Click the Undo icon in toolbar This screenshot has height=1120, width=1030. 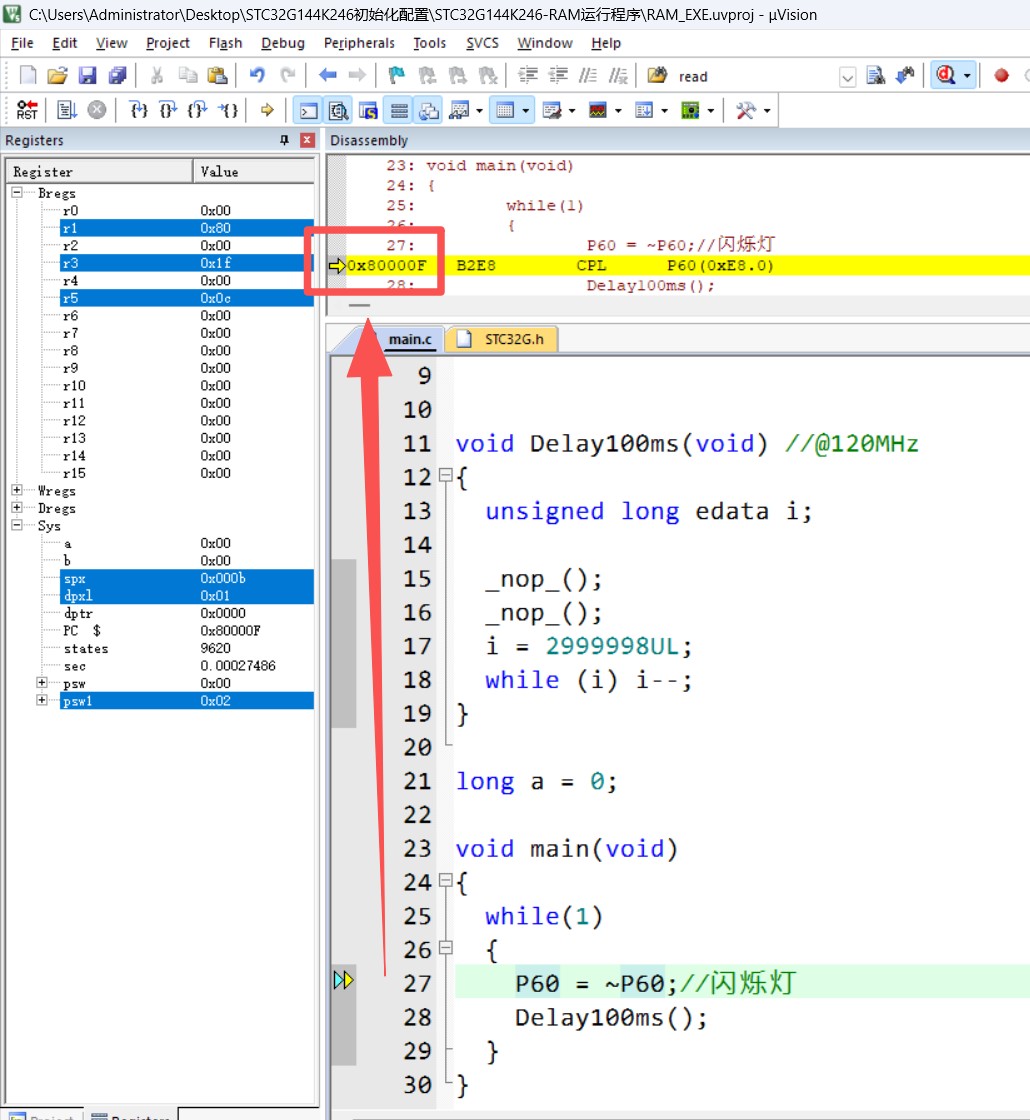pos(257,76)
